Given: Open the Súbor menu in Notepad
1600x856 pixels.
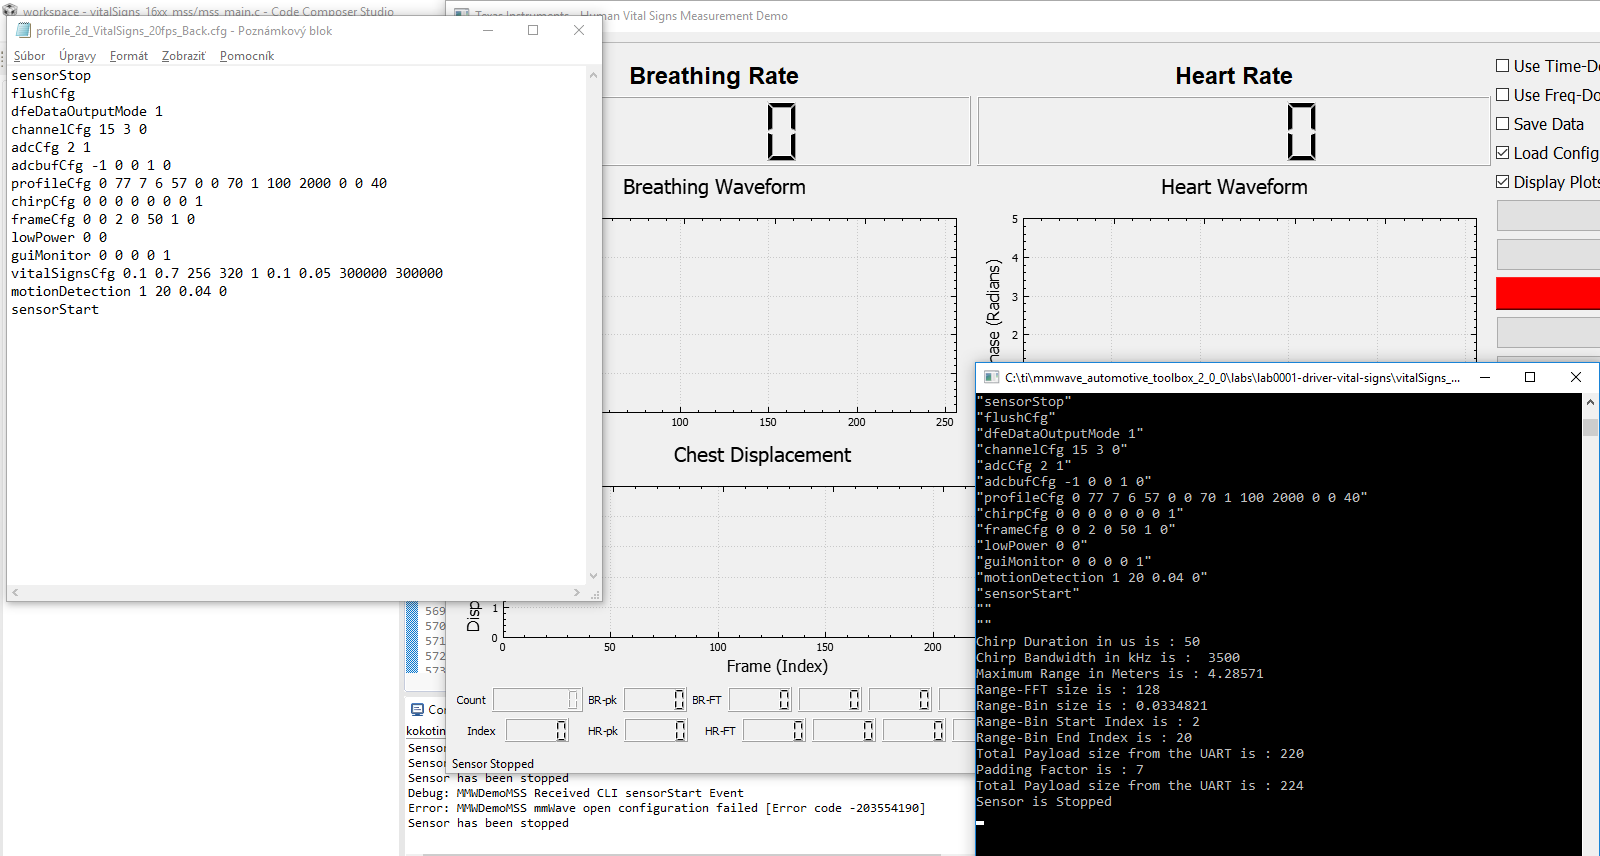Looking at the screenshot, I should [x=29, y=56].
